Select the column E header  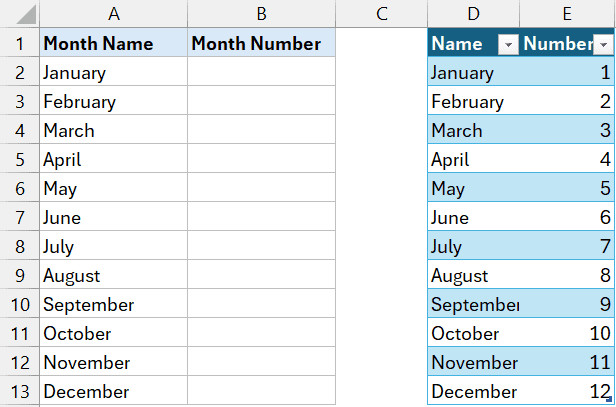point(567,13)
